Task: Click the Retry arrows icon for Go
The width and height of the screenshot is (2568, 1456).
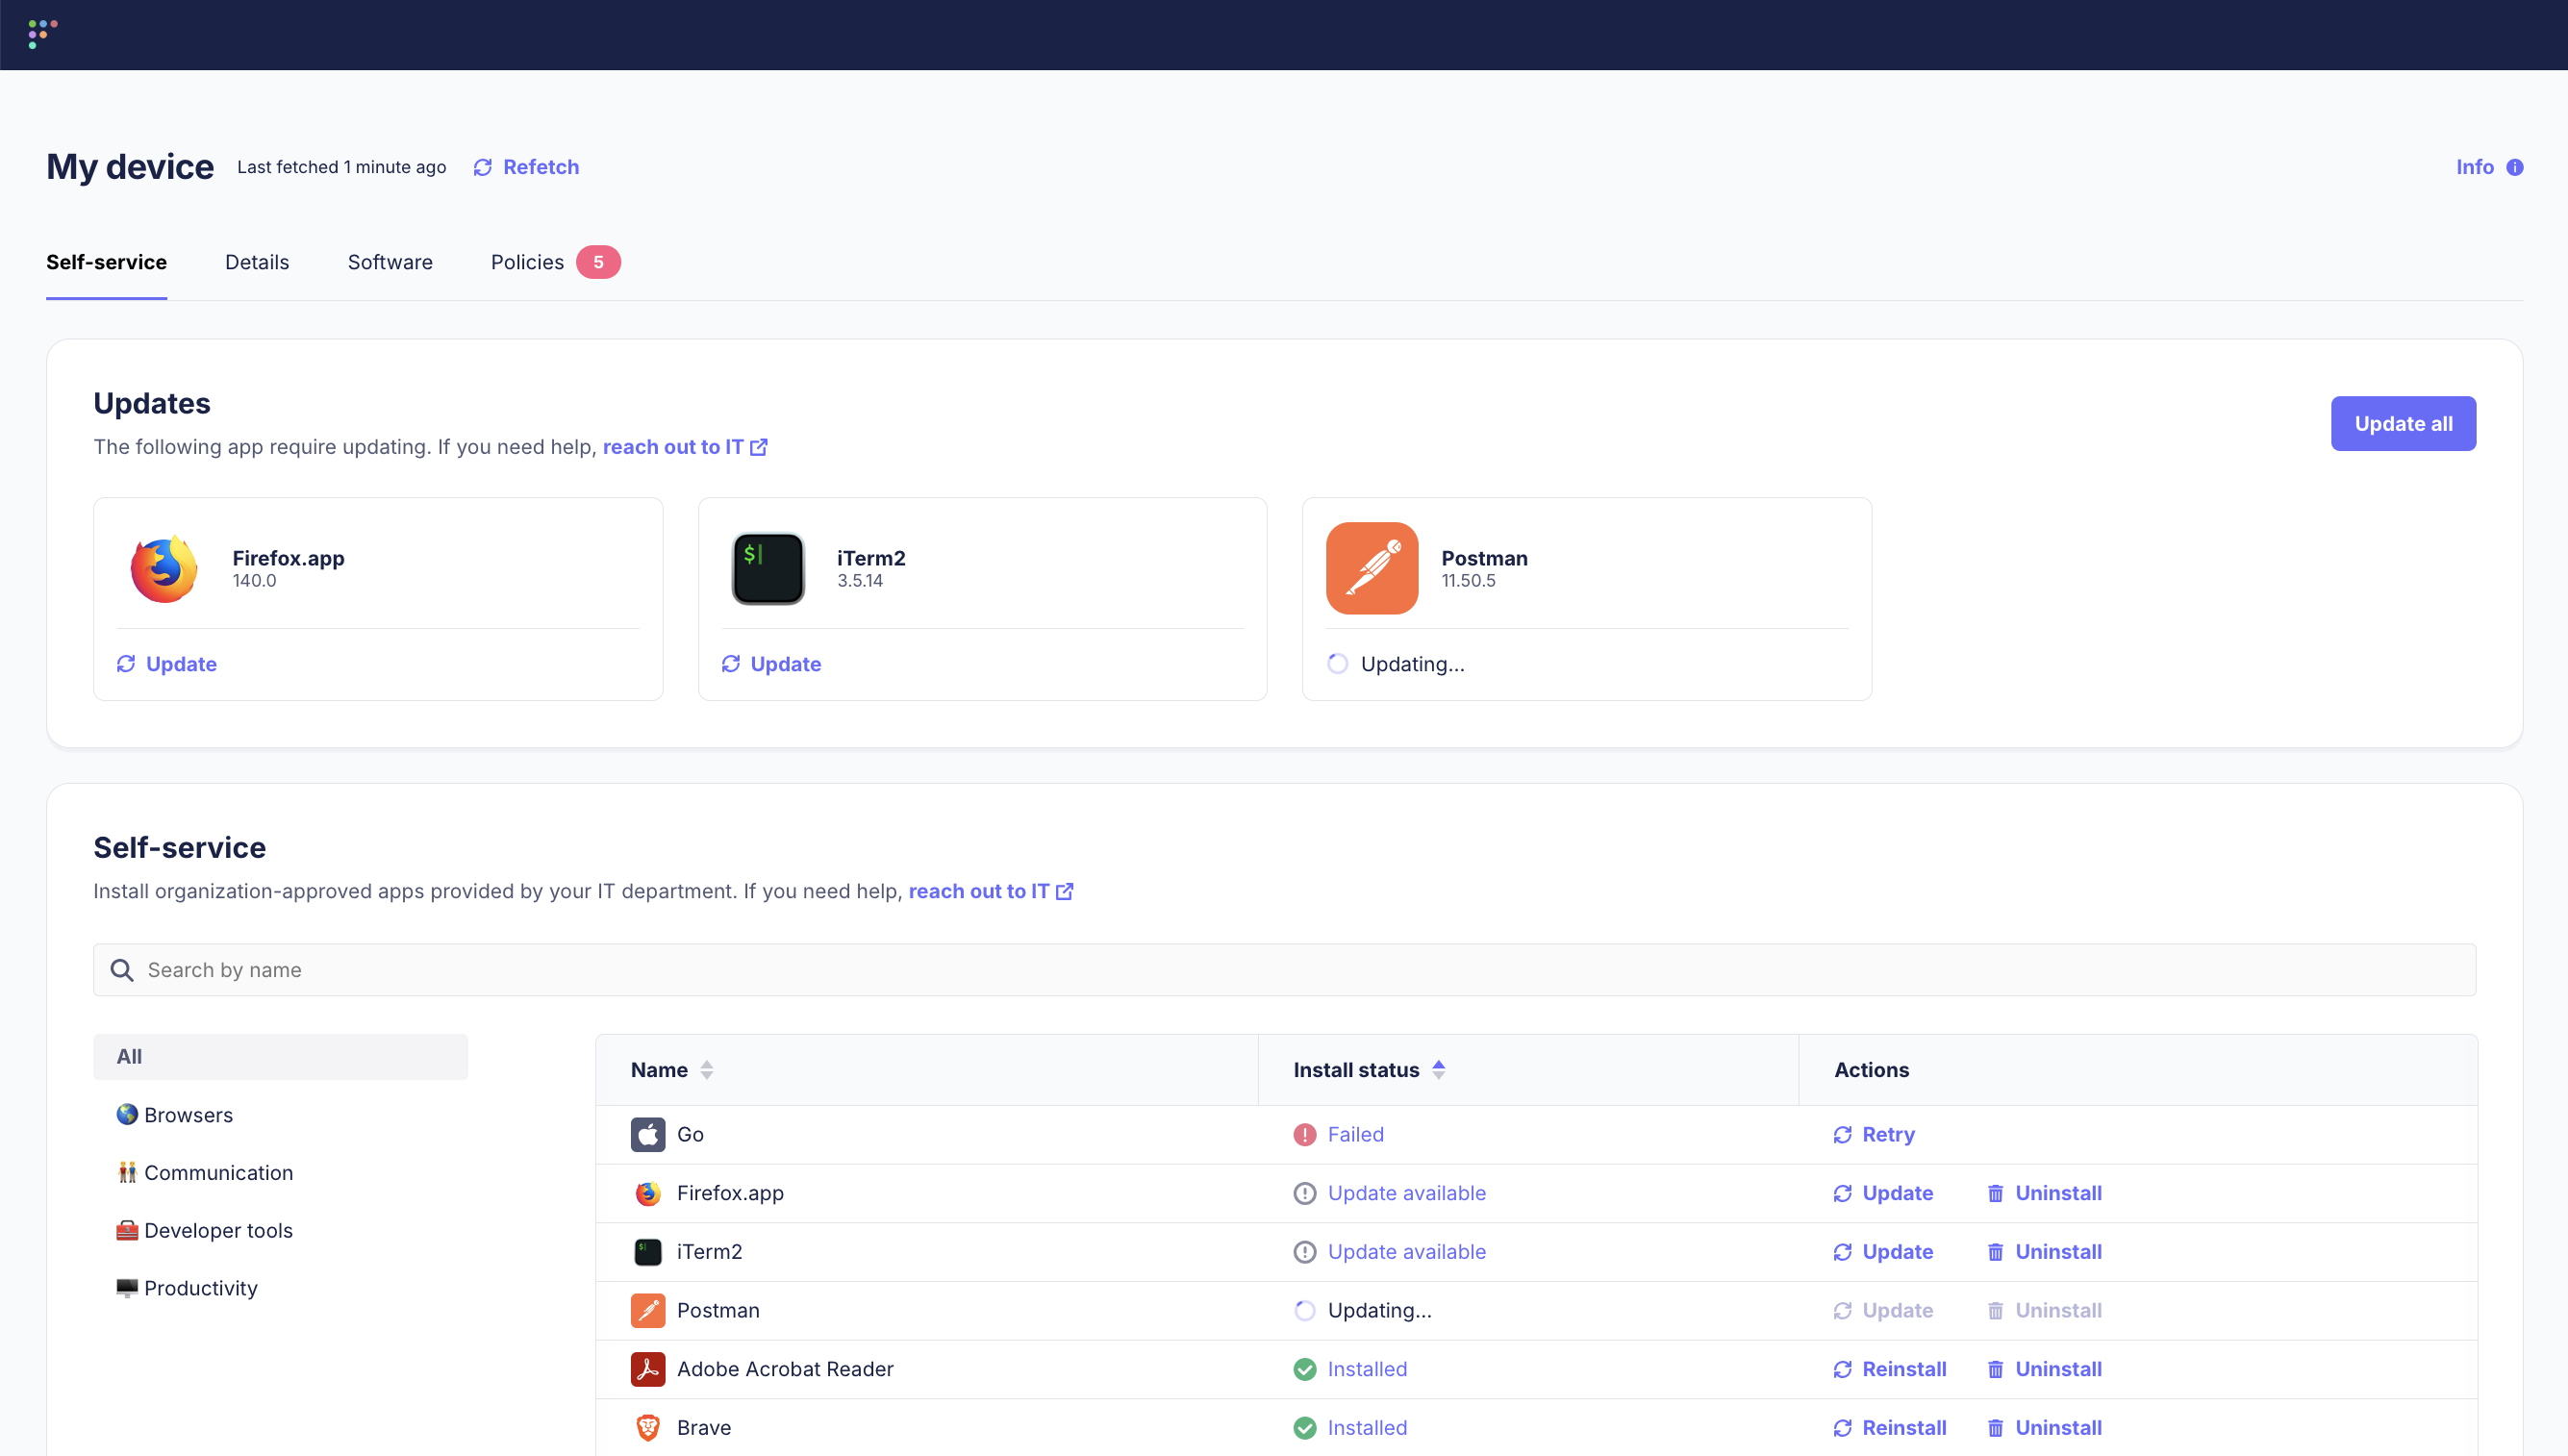Action: tap(1843, 1135)
